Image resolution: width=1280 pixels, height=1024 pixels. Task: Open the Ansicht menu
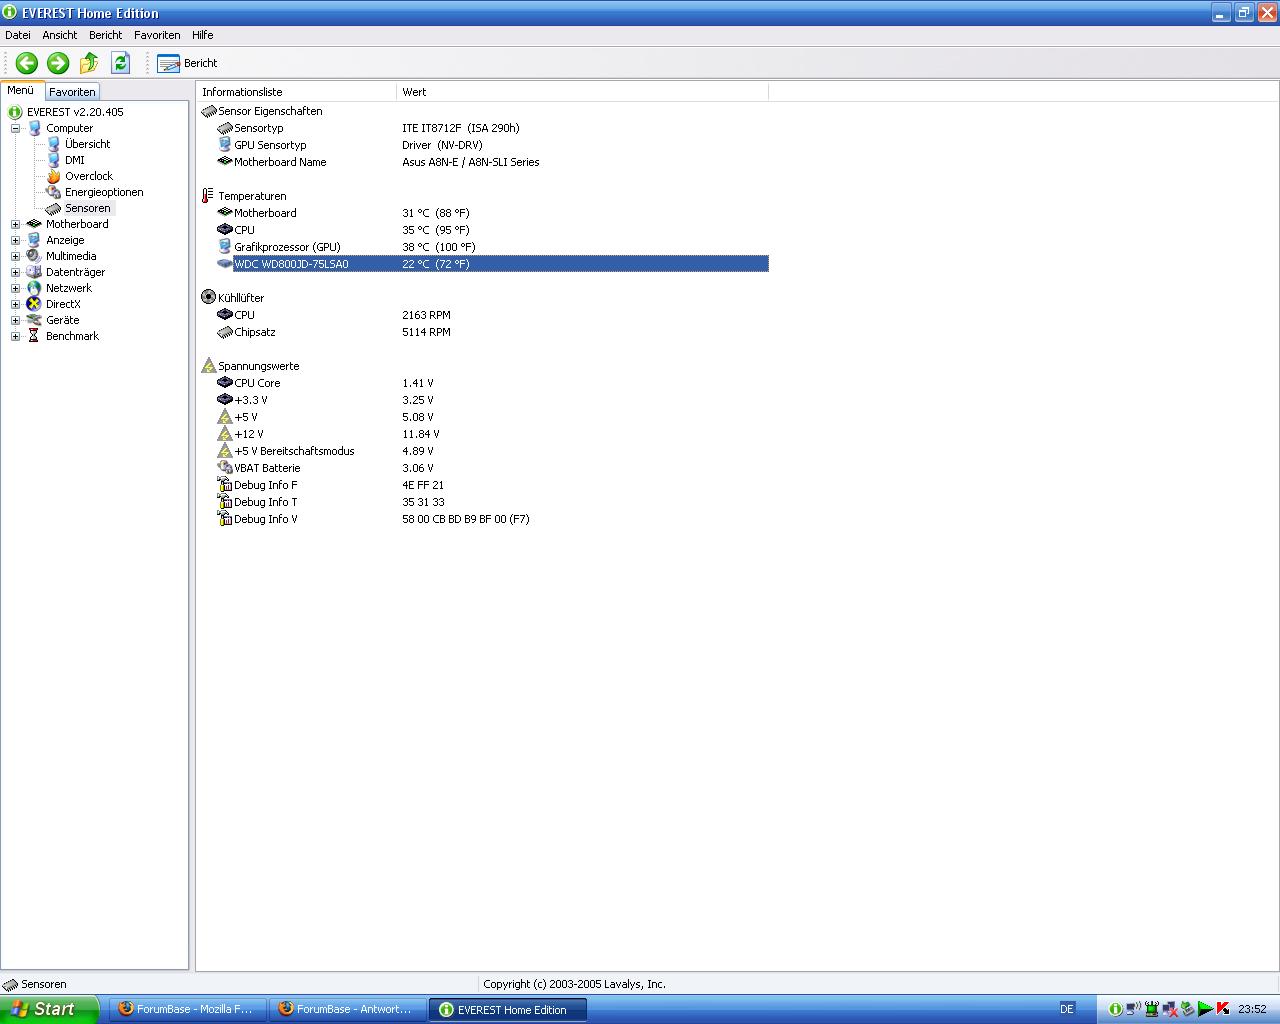[60, 35]
